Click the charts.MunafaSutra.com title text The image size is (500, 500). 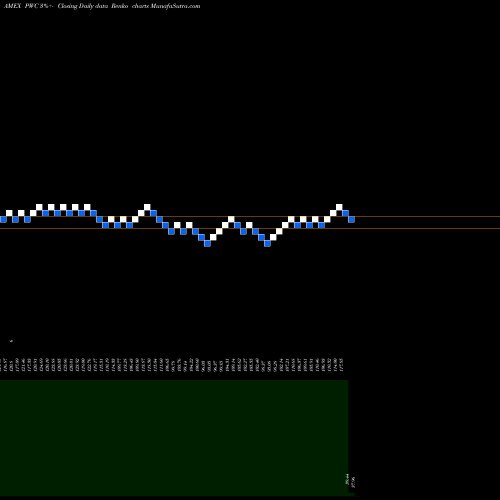[x=166, y=6]
